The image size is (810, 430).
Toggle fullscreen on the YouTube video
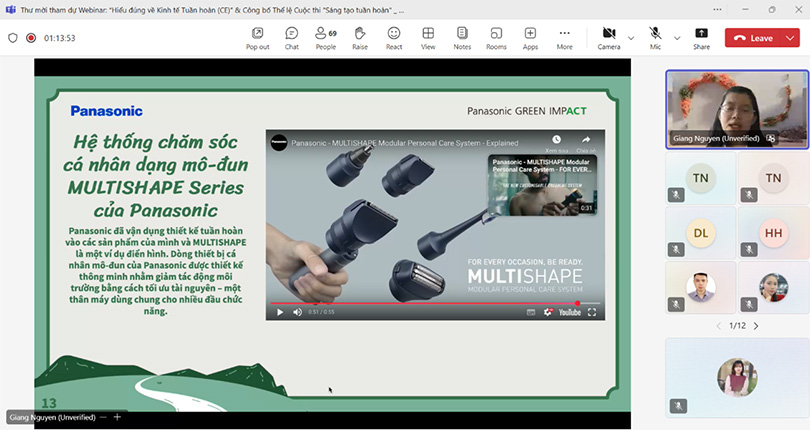pyautogui.click(x=592, y=312)
